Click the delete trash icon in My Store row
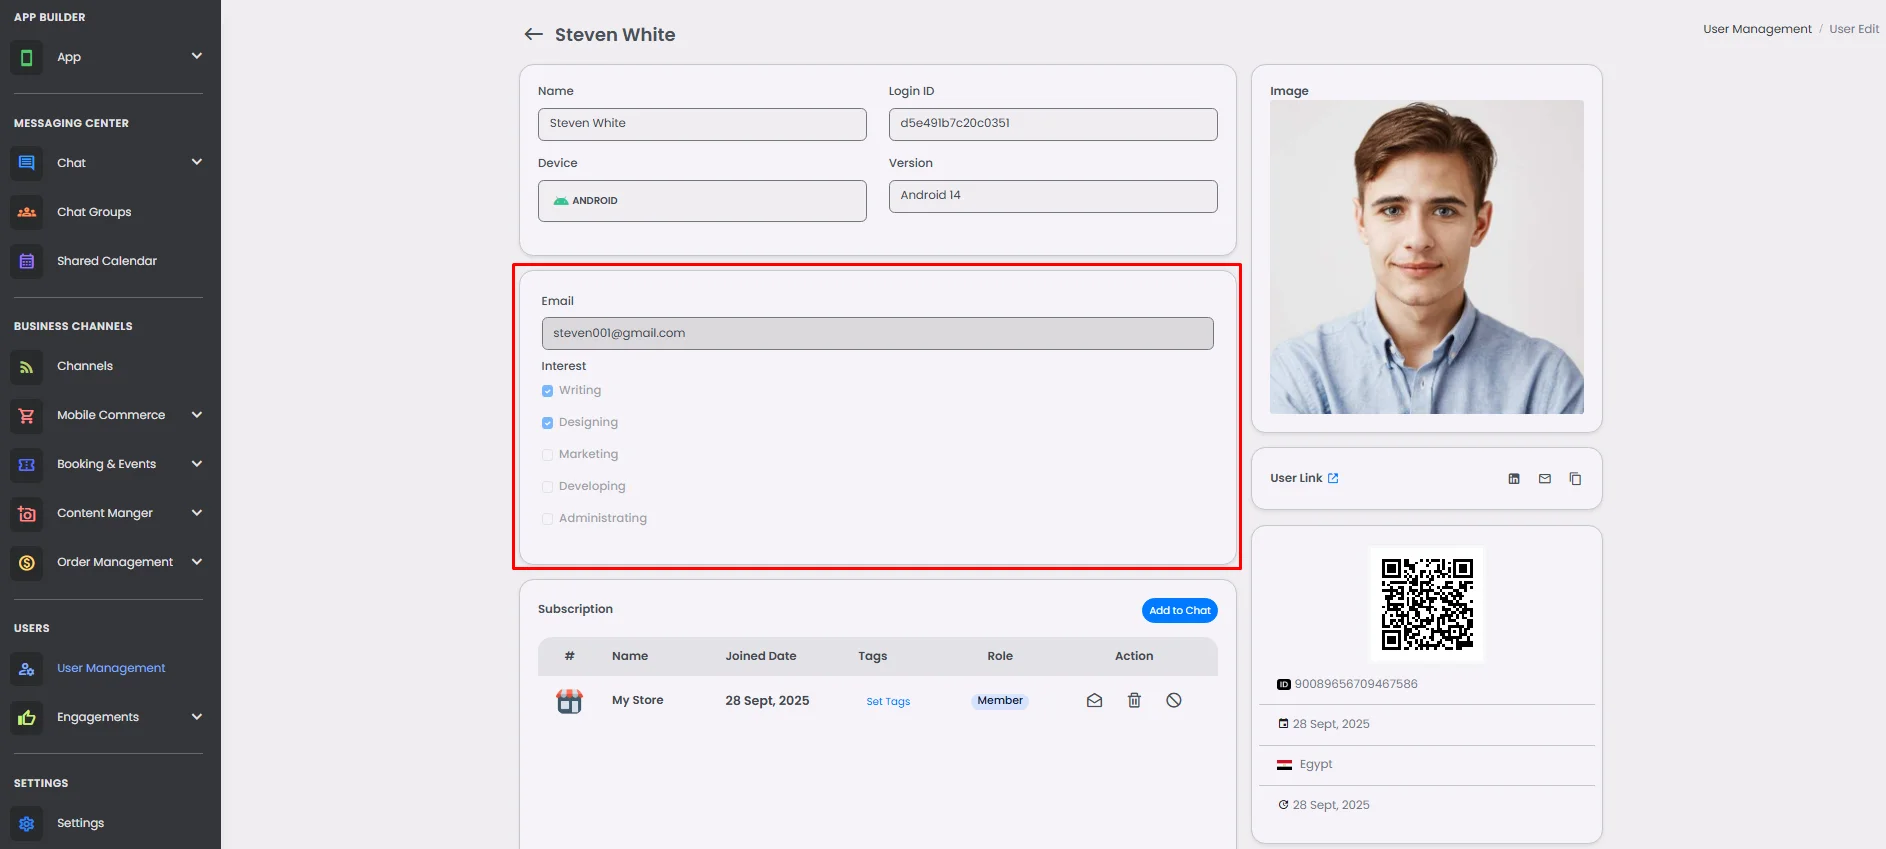The height and width of the screenshot is (849, 1886). click(1134, 701)
